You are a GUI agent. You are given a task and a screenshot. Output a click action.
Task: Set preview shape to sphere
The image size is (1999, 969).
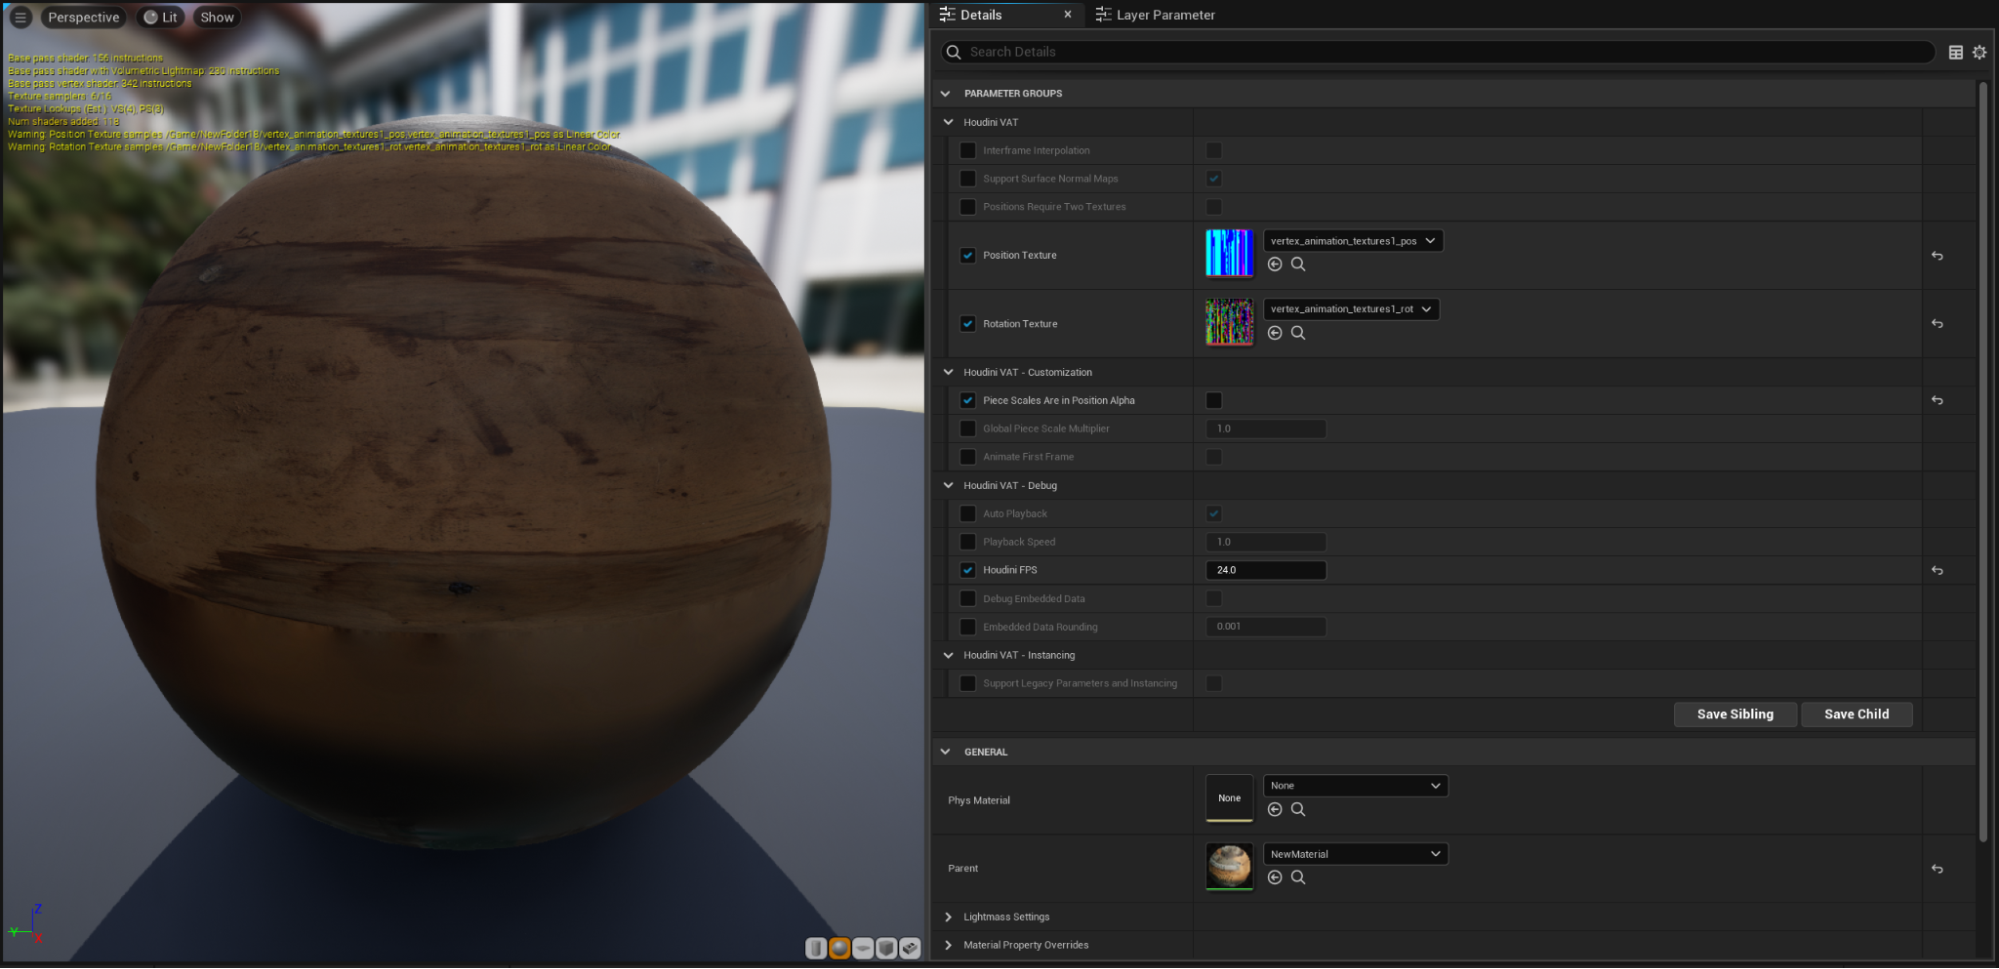click(840, 948)
